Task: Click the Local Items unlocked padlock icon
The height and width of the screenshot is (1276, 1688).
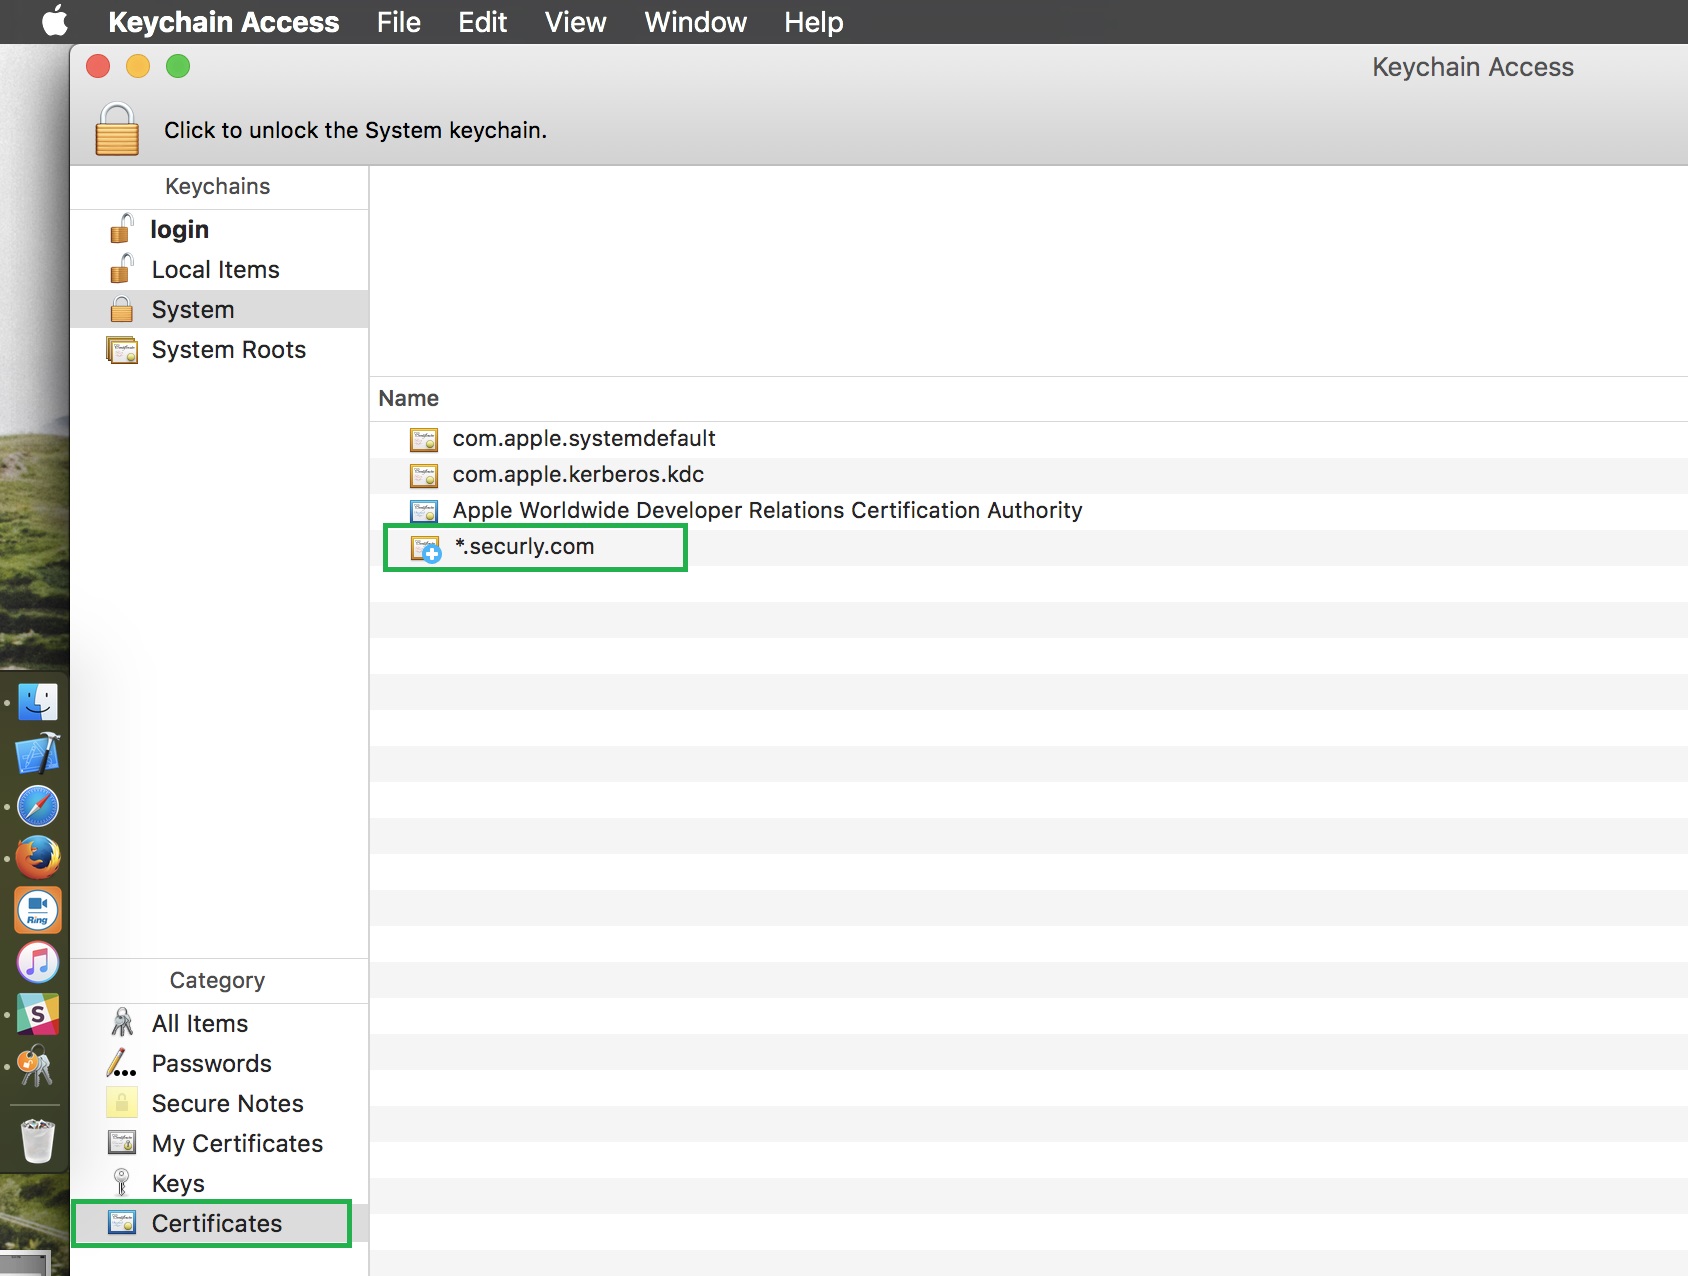Action: (x=121, y=269)
